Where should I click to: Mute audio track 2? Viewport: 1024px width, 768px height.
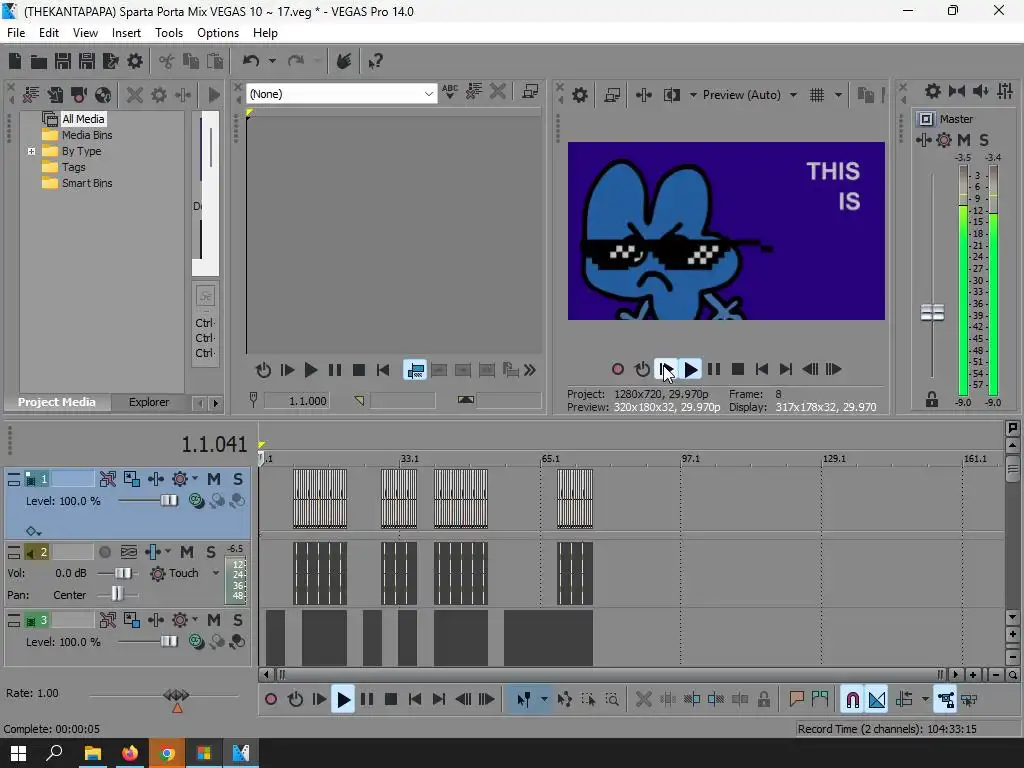[x=187, y=552]
